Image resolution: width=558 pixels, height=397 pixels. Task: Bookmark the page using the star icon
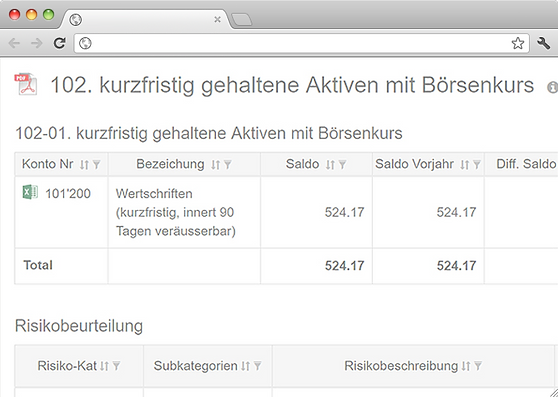[x=518, y=43]
